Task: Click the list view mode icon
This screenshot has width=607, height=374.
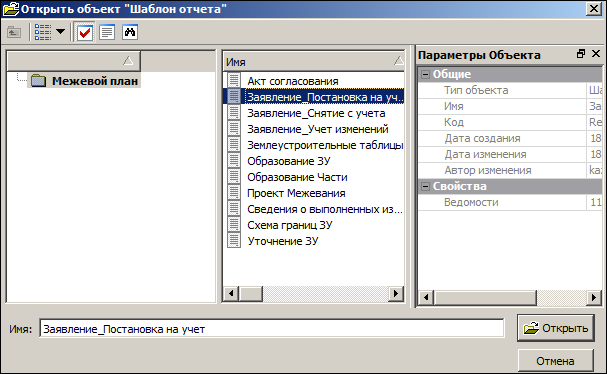Action: tap(43, 32)
